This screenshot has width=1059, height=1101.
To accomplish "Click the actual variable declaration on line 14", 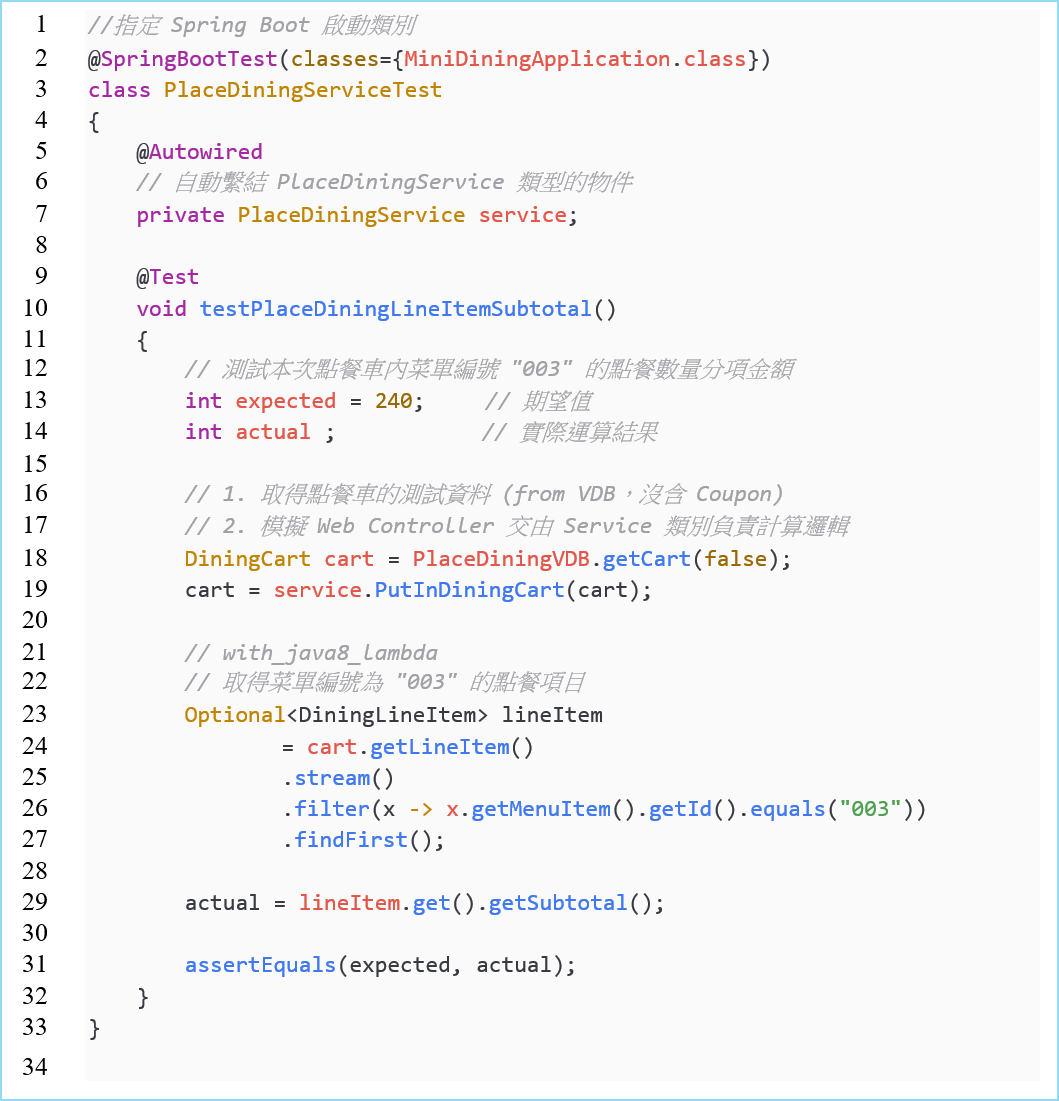I will click(x=272, y=432).
